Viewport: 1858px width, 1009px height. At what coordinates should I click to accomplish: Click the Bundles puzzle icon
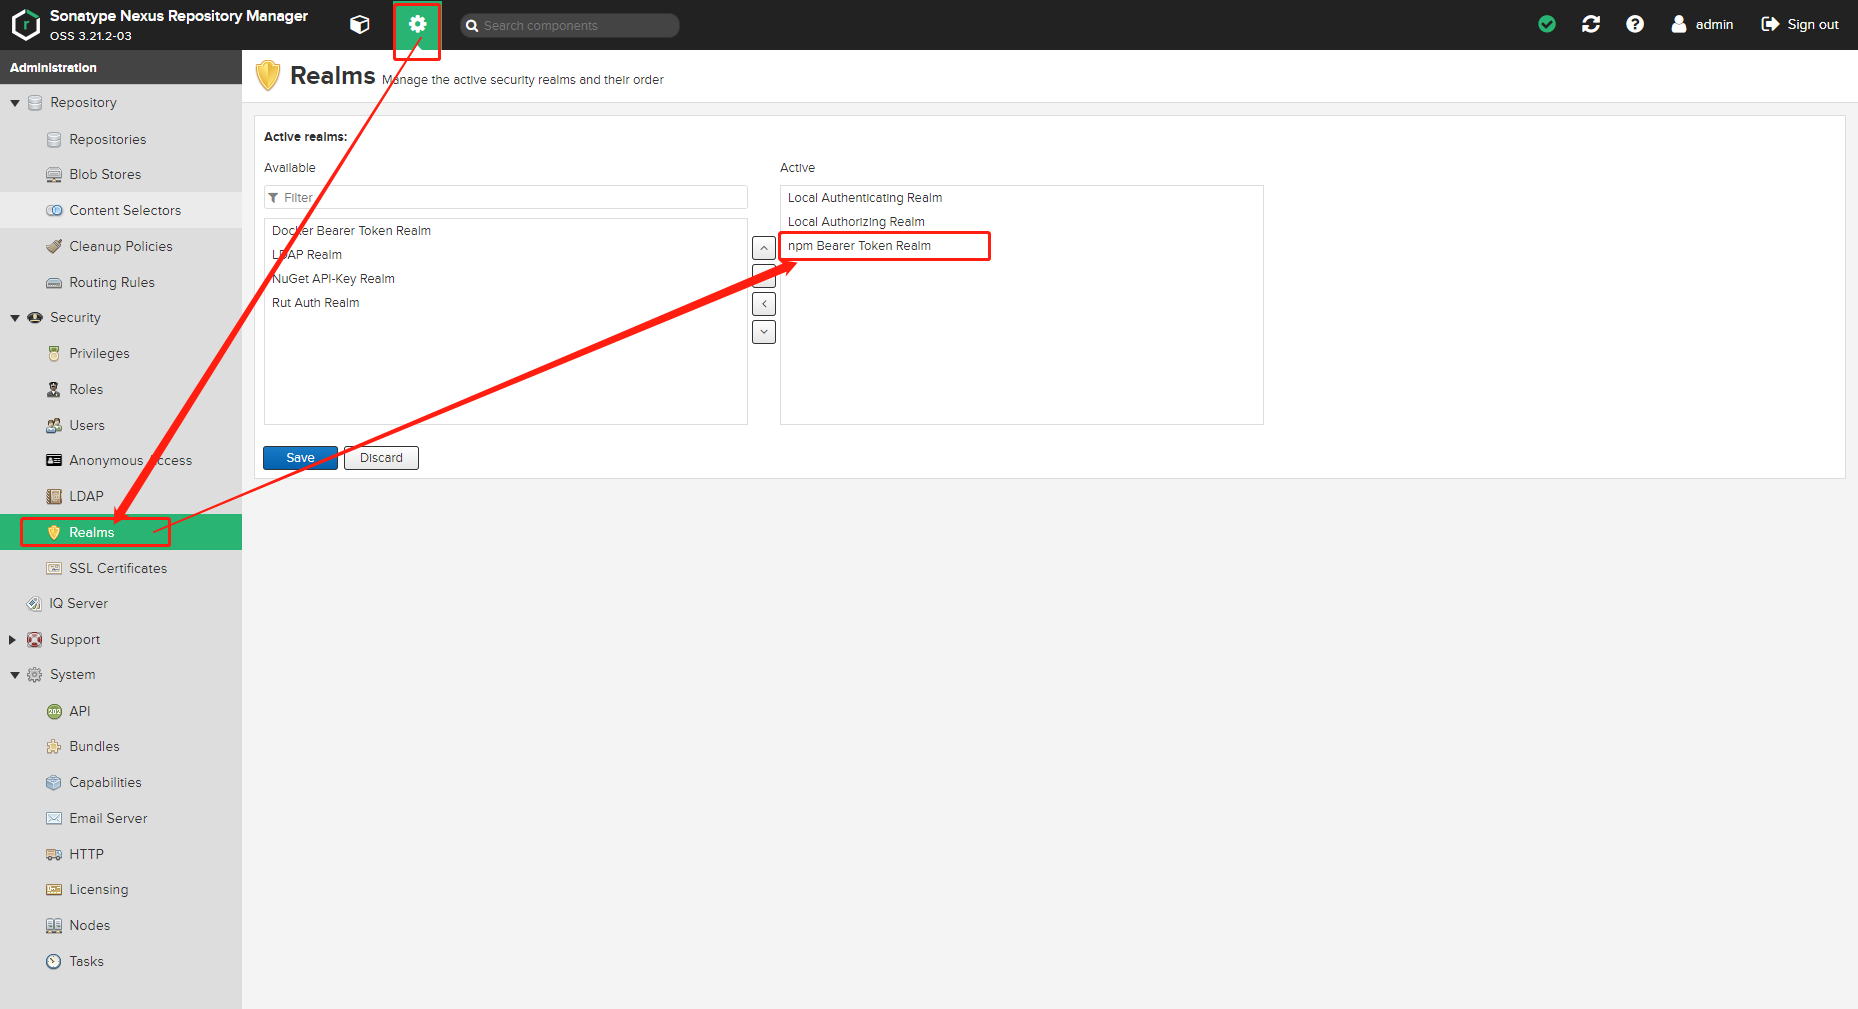pyautogui.click(x=54, y=746)
